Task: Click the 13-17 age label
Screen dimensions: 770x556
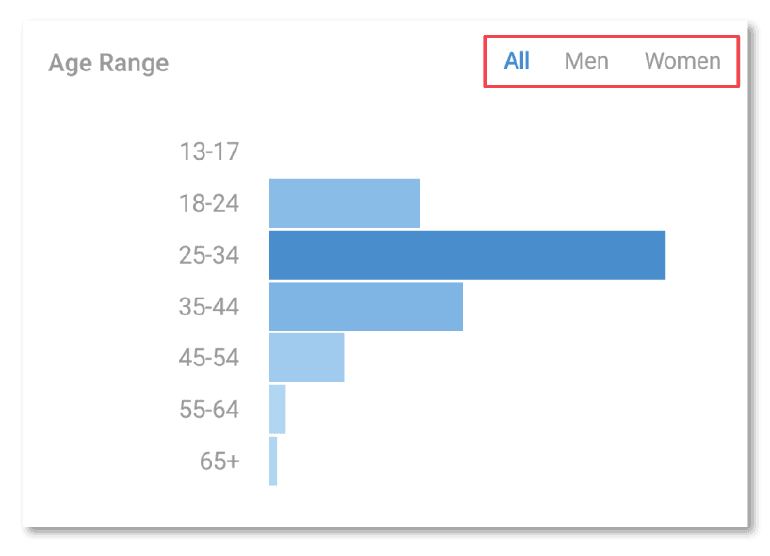Action: [209, 152]
